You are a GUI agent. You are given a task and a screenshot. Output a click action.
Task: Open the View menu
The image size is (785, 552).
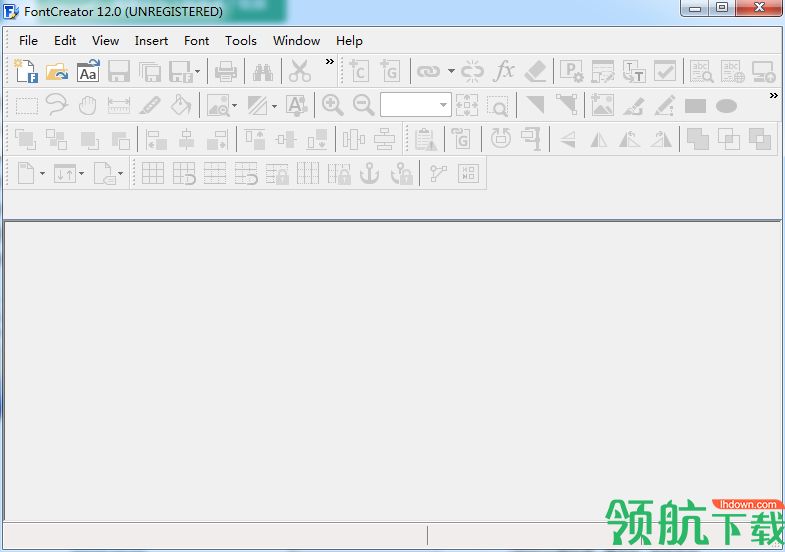(x=105, y=41)
